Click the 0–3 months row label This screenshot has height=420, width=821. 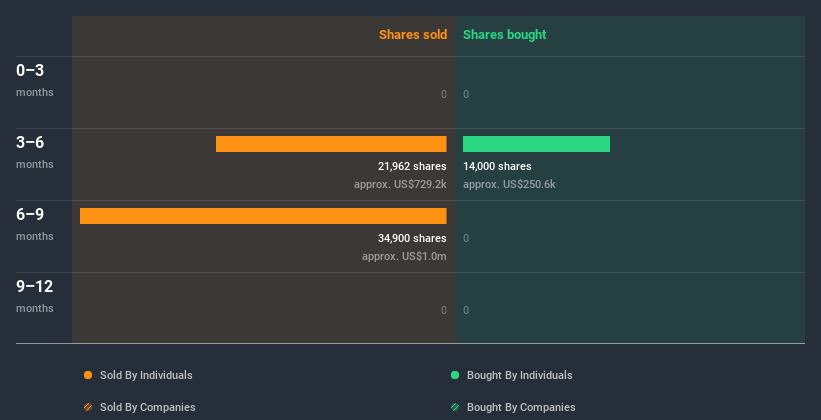pos(35,80)
